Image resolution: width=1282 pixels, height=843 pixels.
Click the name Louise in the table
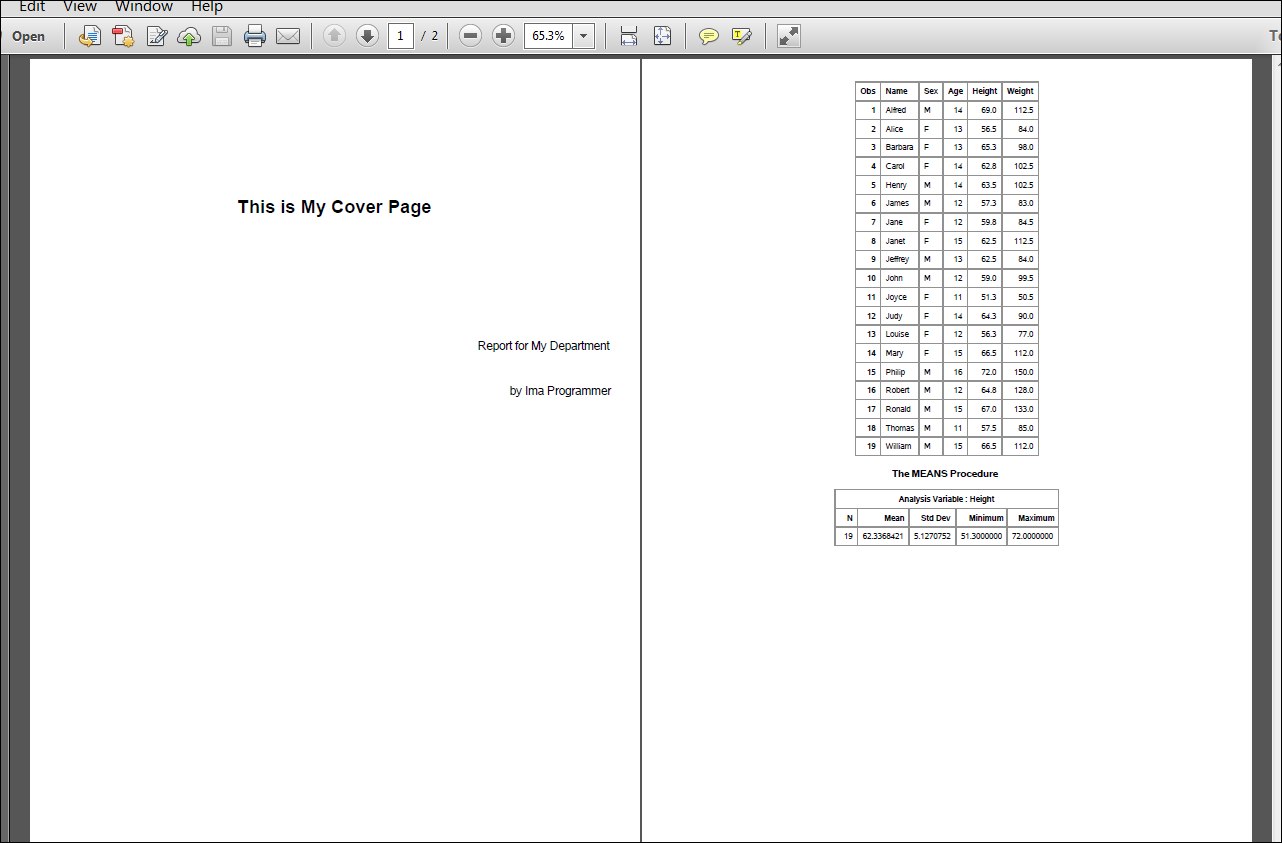point(897,334)
